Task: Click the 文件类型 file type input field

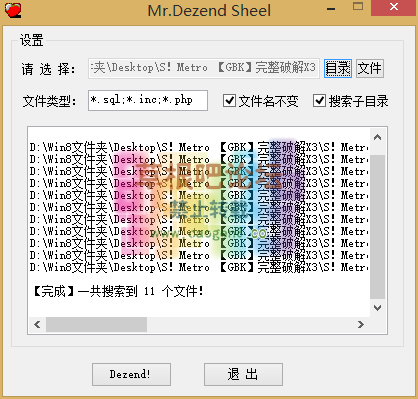Action: coord(148,100)
